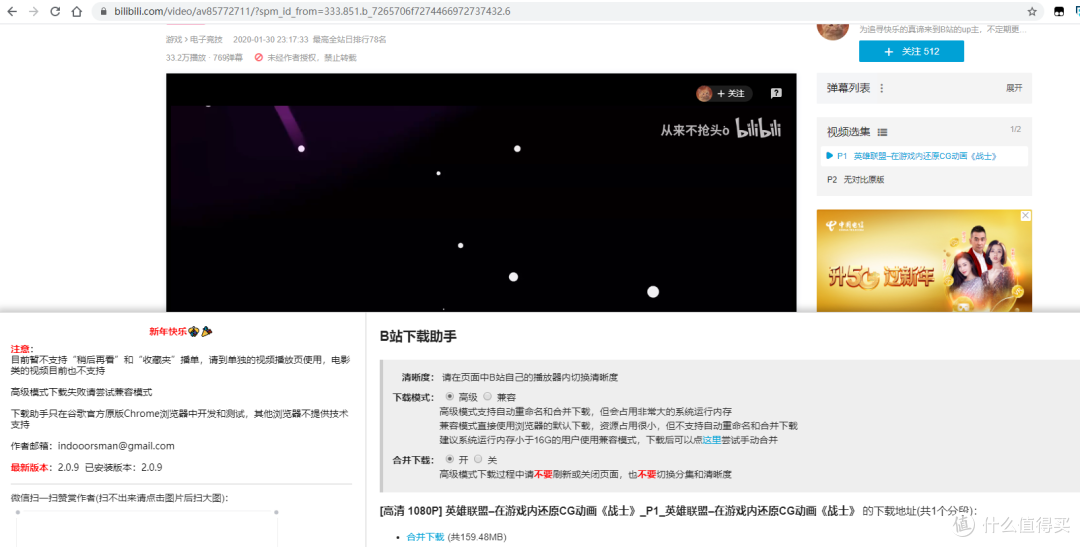Open the browser home page icon
Image resolution: width=1080 pixels, height=547 pixels.
click(76, 12)
